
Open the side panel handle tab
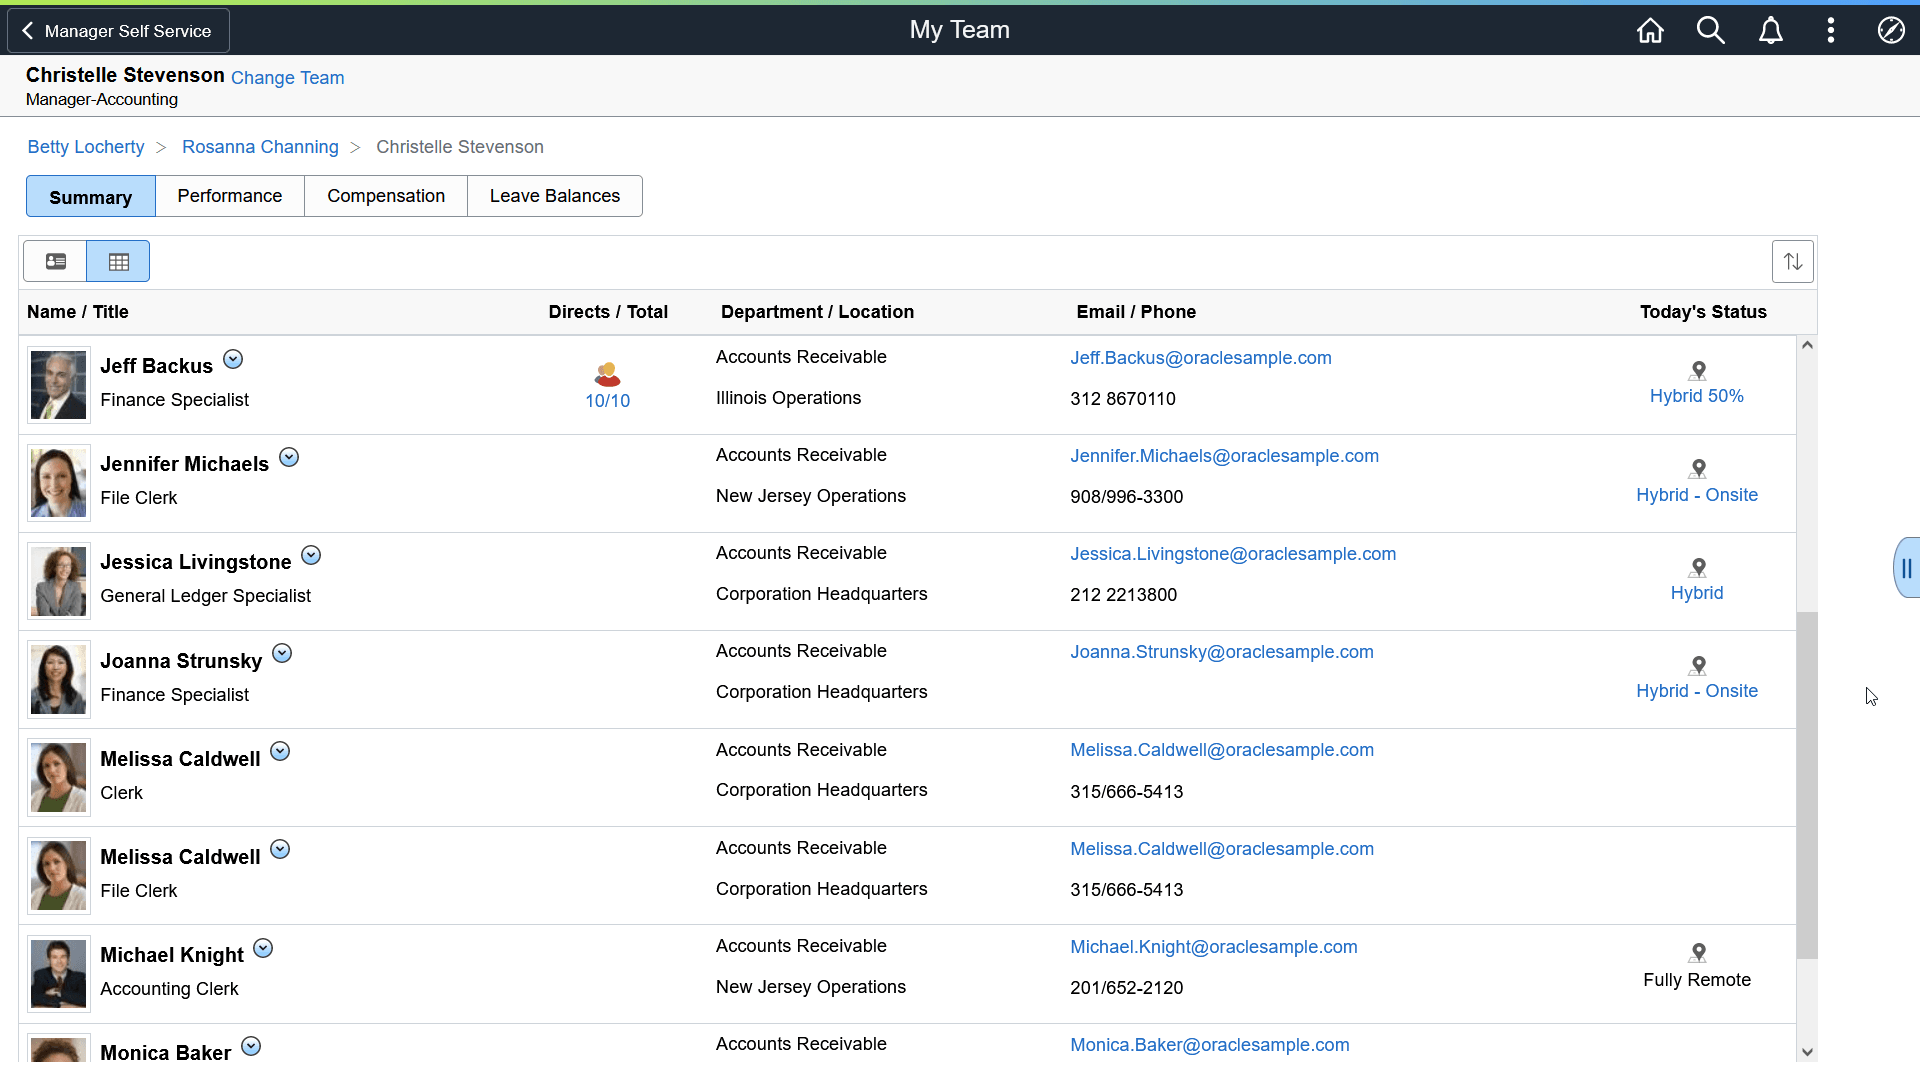tap(1905, 568)
